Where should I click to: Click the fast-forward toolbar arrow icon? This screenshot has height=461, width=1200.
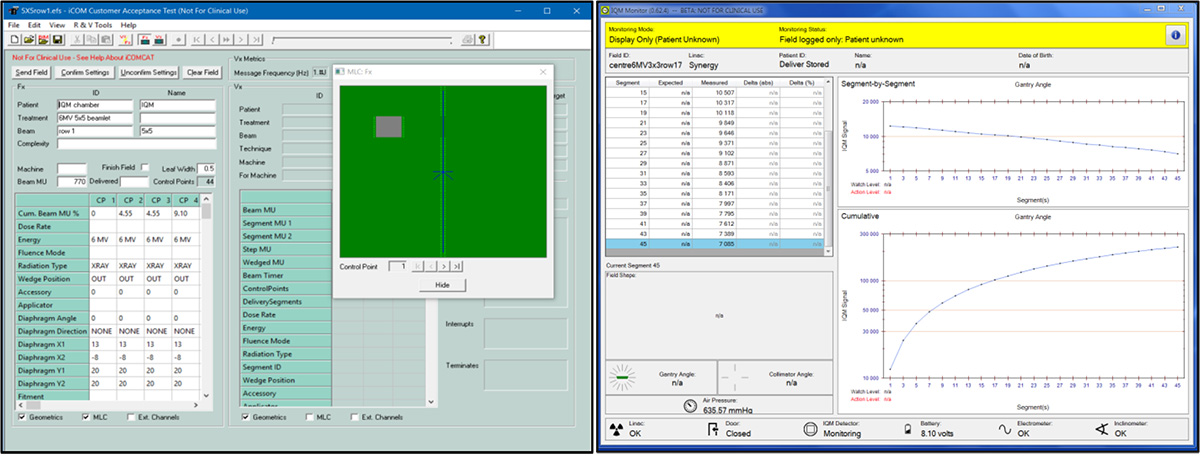[x=226, y=39]
